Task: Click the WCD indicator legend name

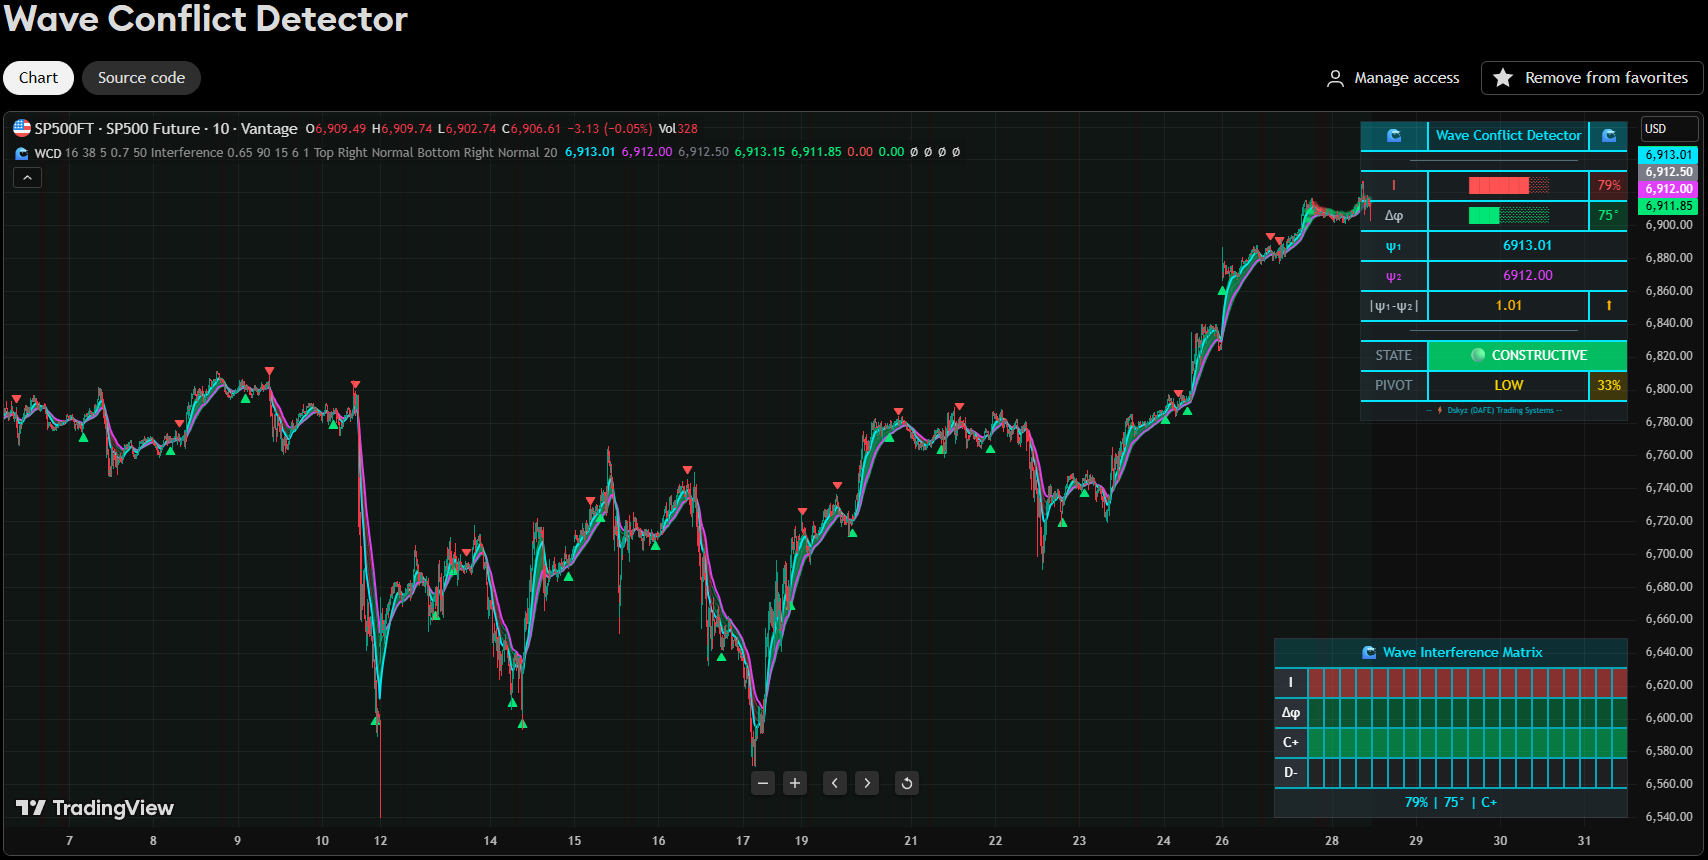Action: [x=47, y=153]
